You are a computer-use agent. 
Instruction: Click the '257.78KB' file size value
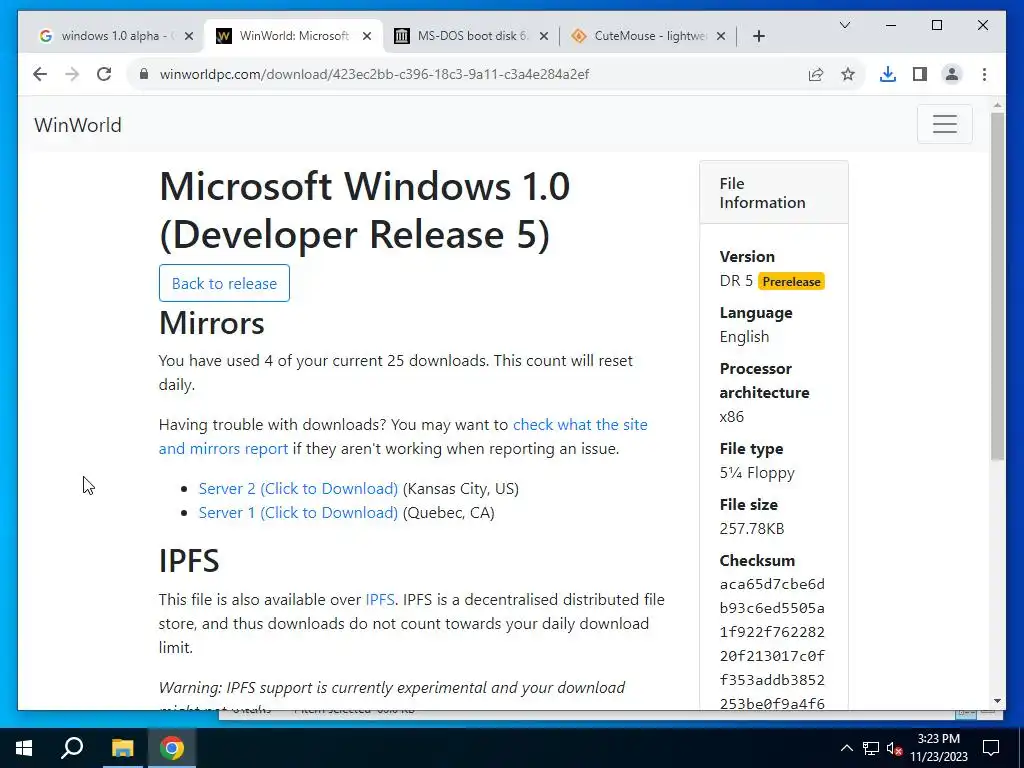(x=752, y=528)
